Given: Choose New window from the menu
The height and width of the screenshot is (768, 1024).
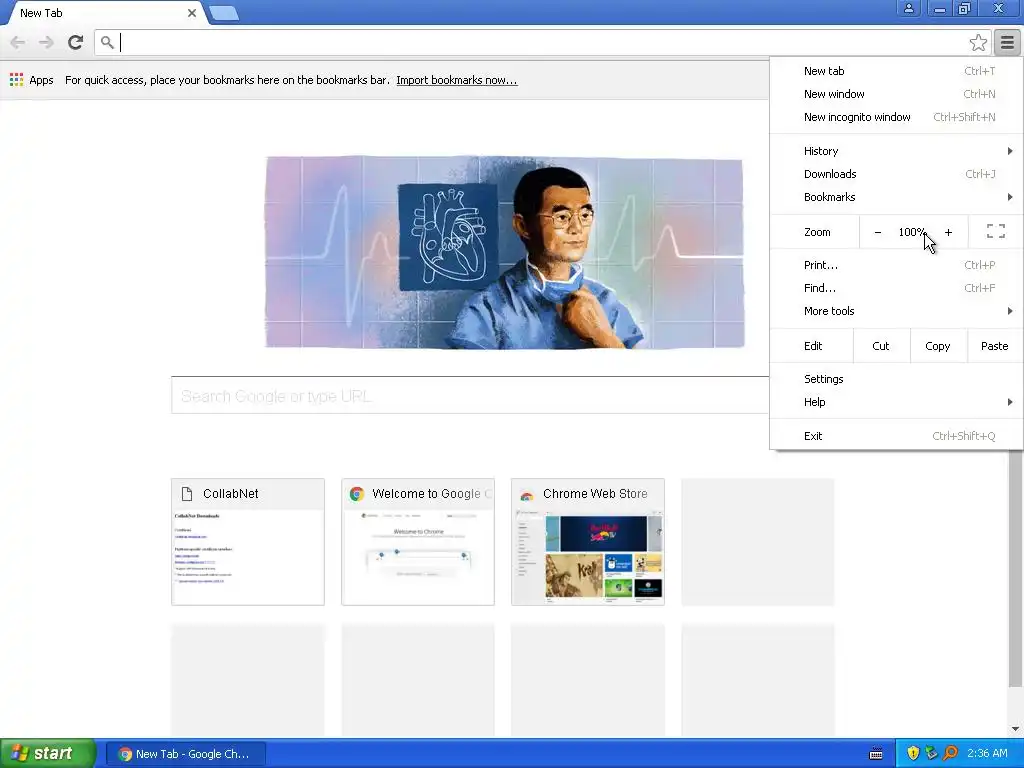Looking at the screenshot, I should coord(896,94).
